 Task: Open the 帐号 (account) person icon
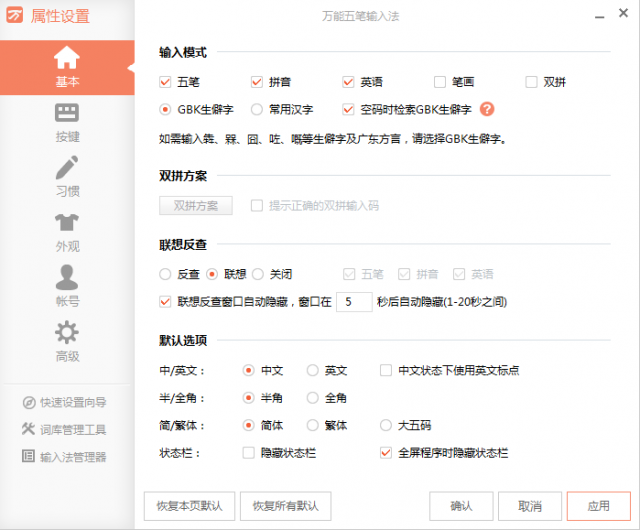(x=67, y=276)
